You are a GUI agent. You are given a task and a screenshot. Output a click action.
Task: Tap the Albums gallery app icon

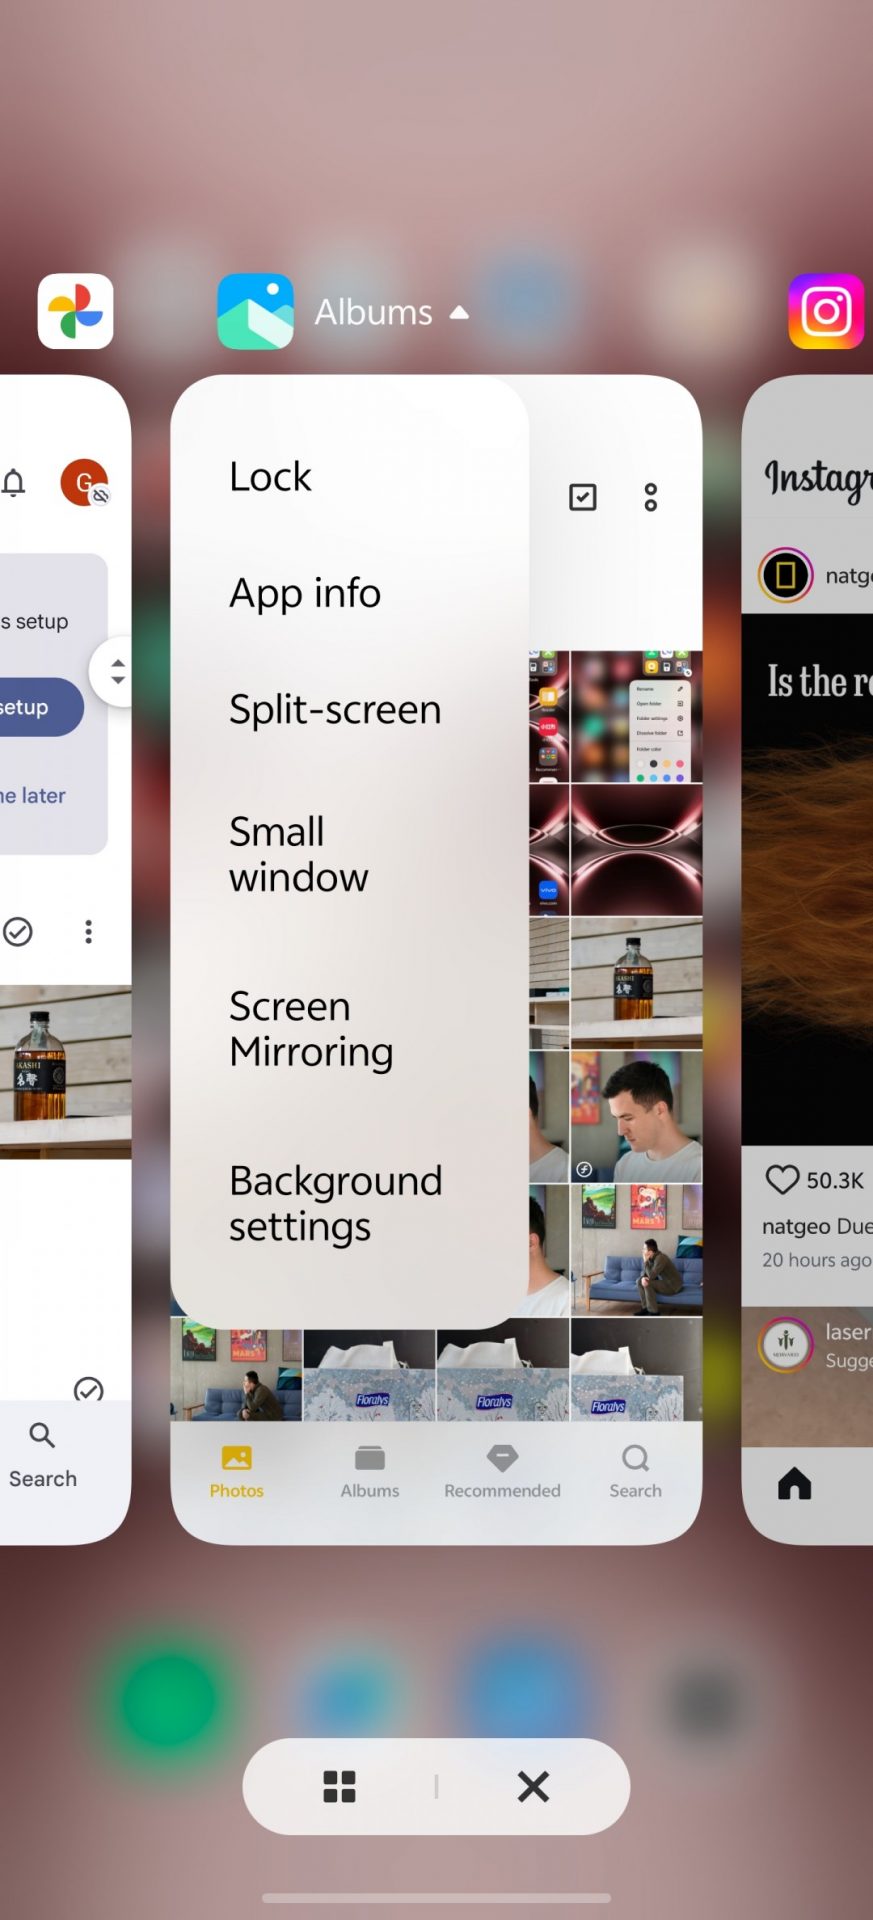255,311
